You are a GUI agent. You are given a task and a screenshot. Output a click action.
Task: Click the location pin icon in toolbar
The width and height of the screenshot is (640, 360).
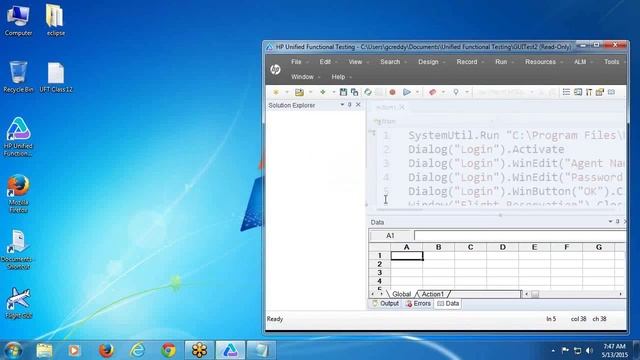[x=456, y=92]
